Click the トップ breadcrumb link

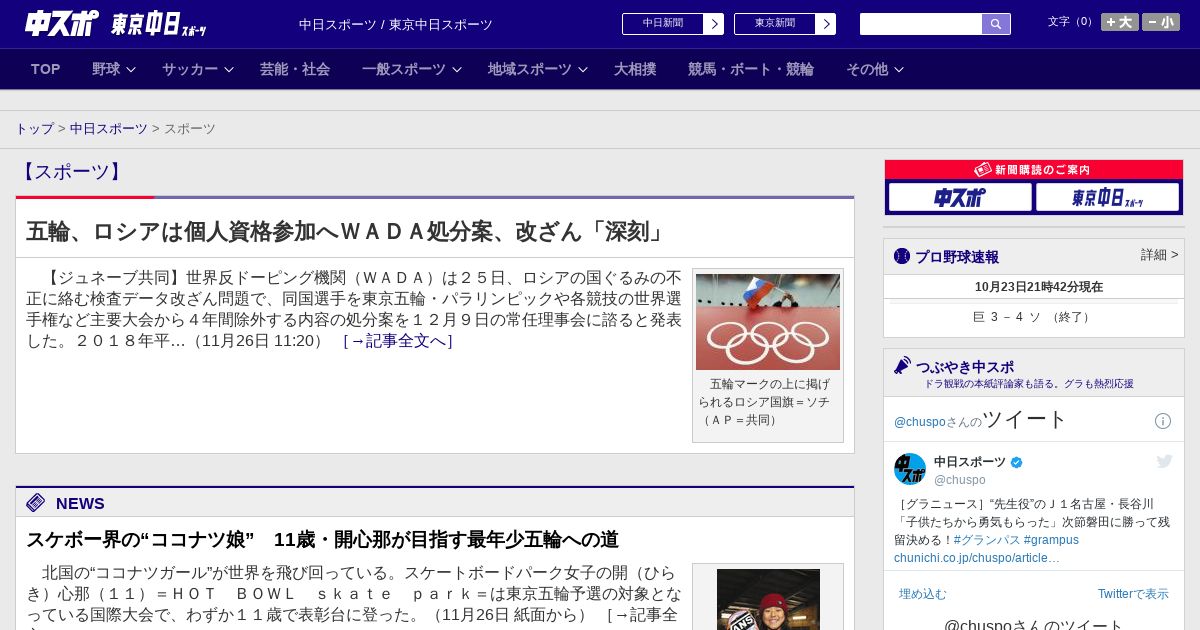pos(34,129)
